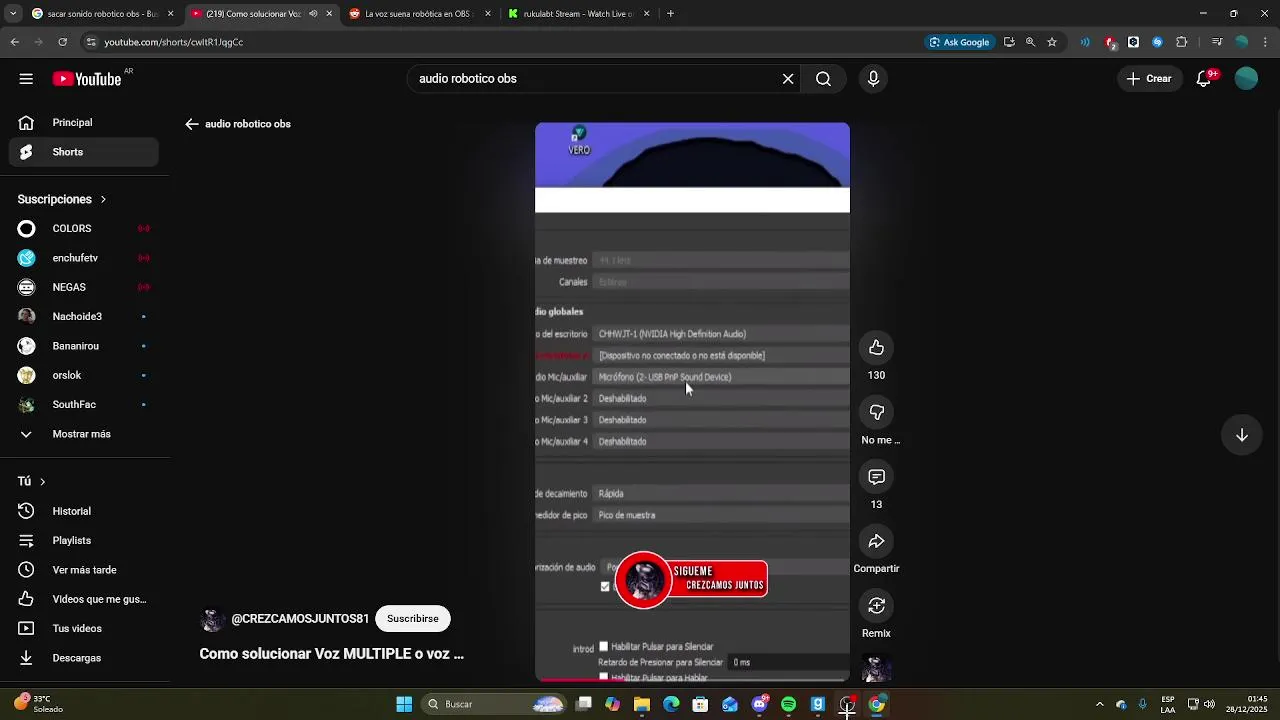
Task: Clear the search box with the X
Action: [x=788, y=79]
